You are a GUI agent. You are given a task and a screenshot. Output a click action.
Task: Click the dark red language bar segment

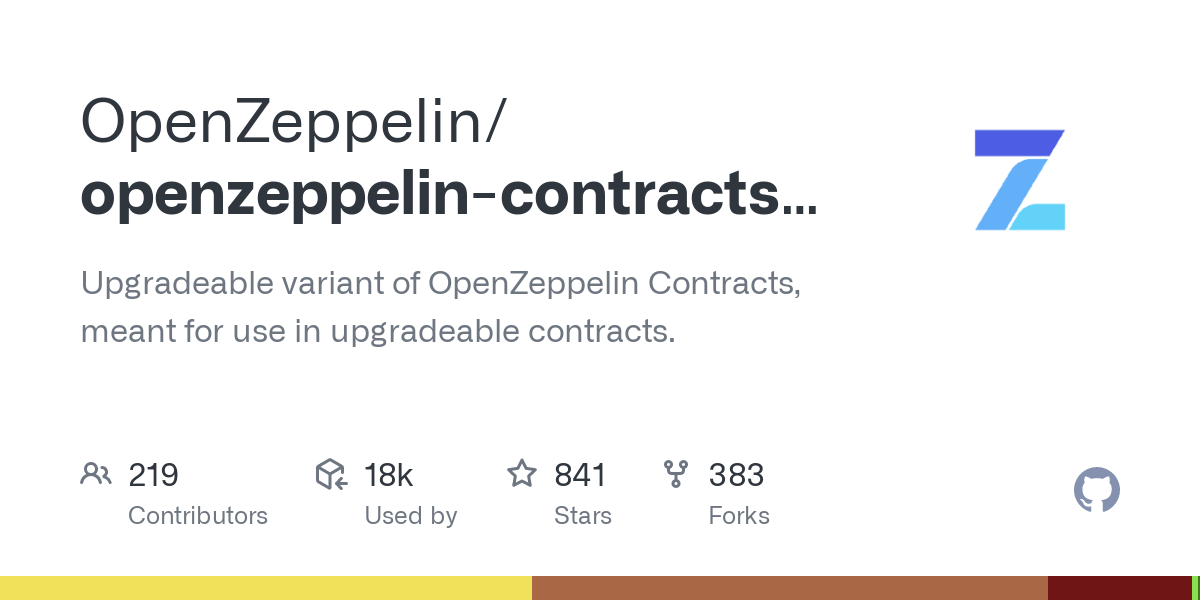click(x=1120, y=588)
